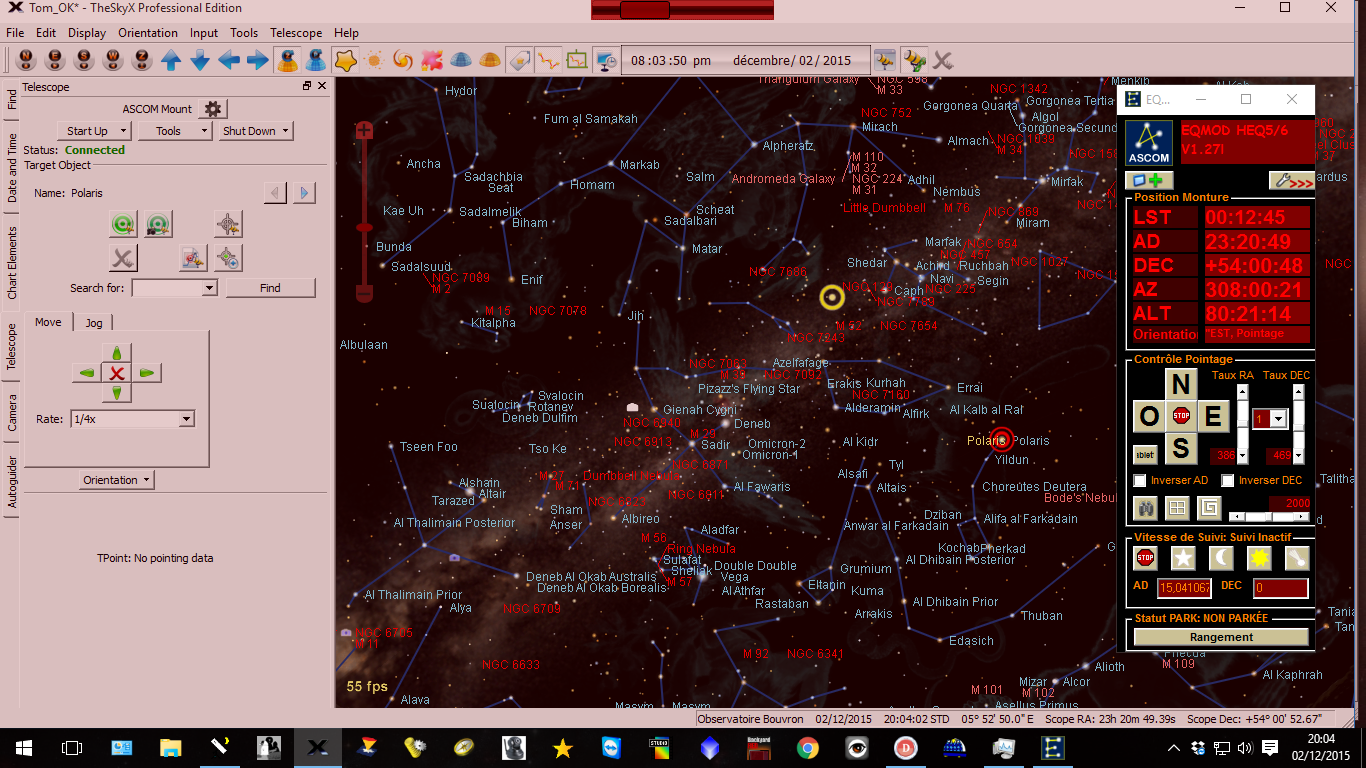Click the crosshair sync icon in Telescope panel
The image size is (1366, 768).
pos(229,224)
